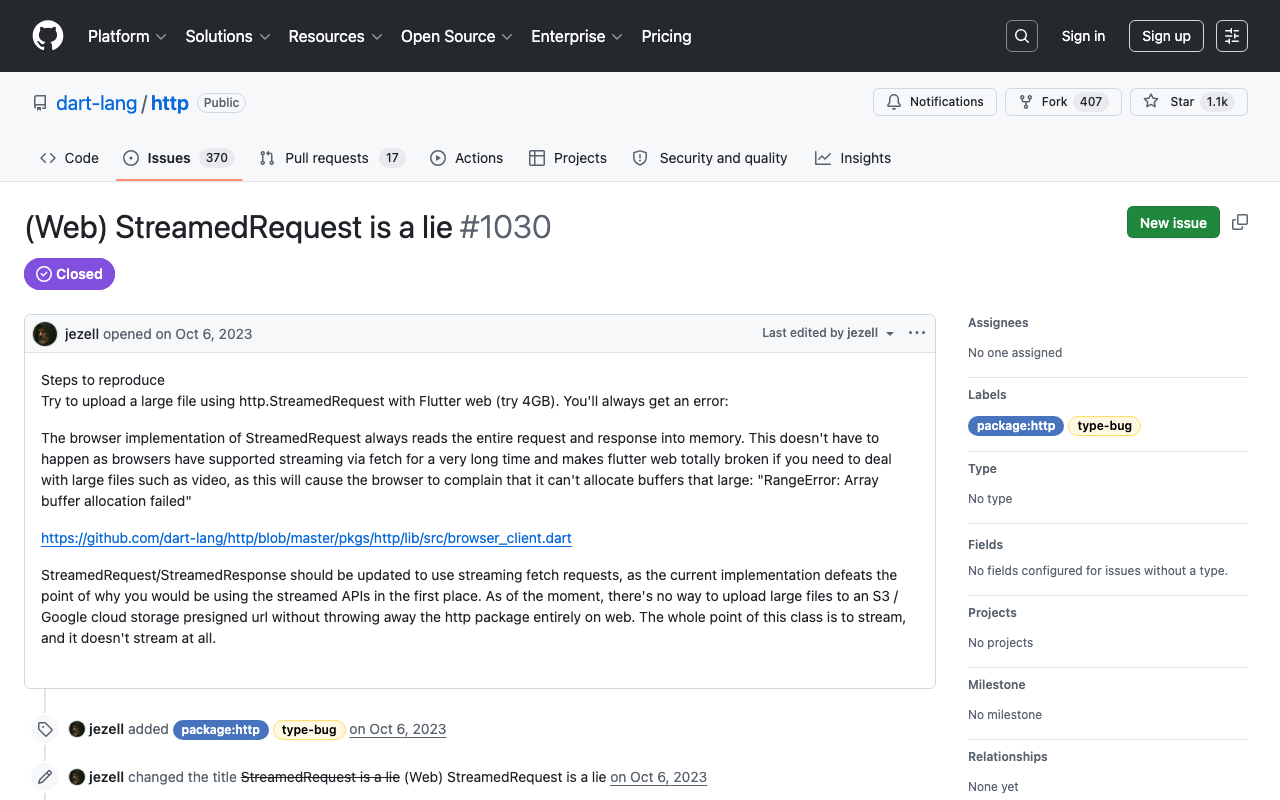The width and height of the screenshot is (1280, 800).
Task: Open date link of title-changed event
Action: point(658,777)
